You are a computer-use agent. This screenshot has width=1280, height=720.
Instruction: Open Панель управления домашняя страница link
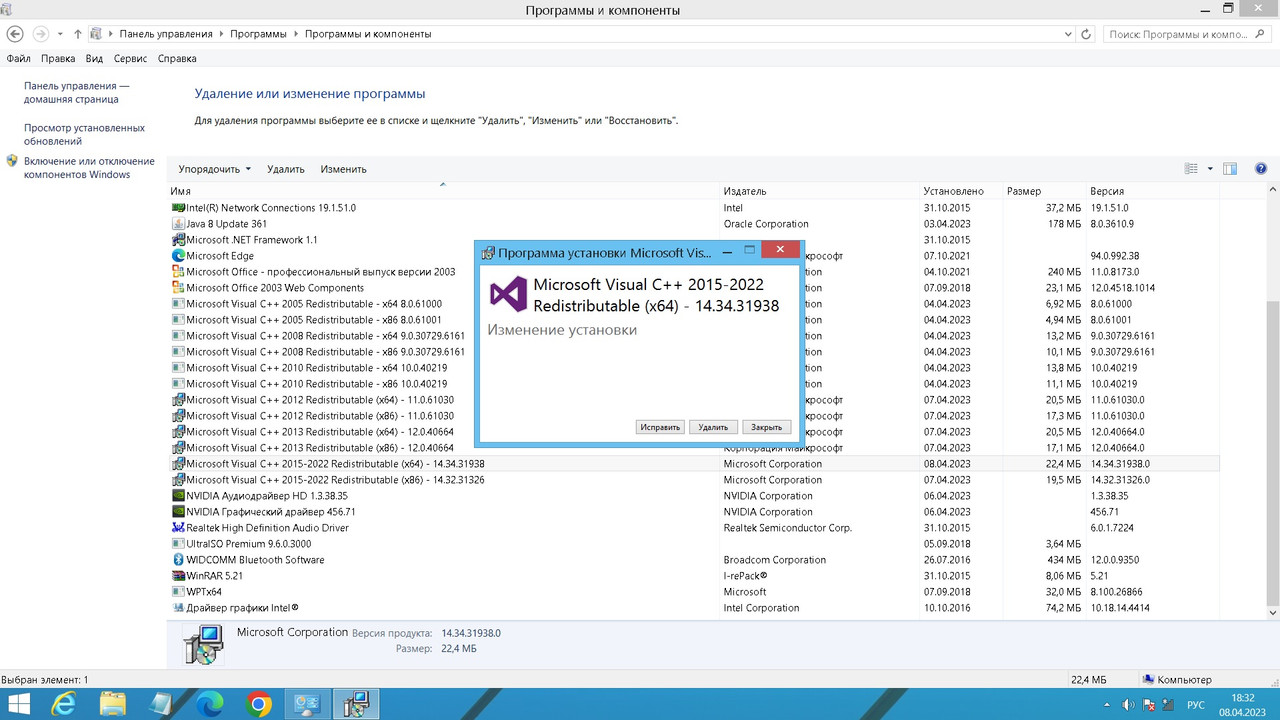click(x=77, y=93)
